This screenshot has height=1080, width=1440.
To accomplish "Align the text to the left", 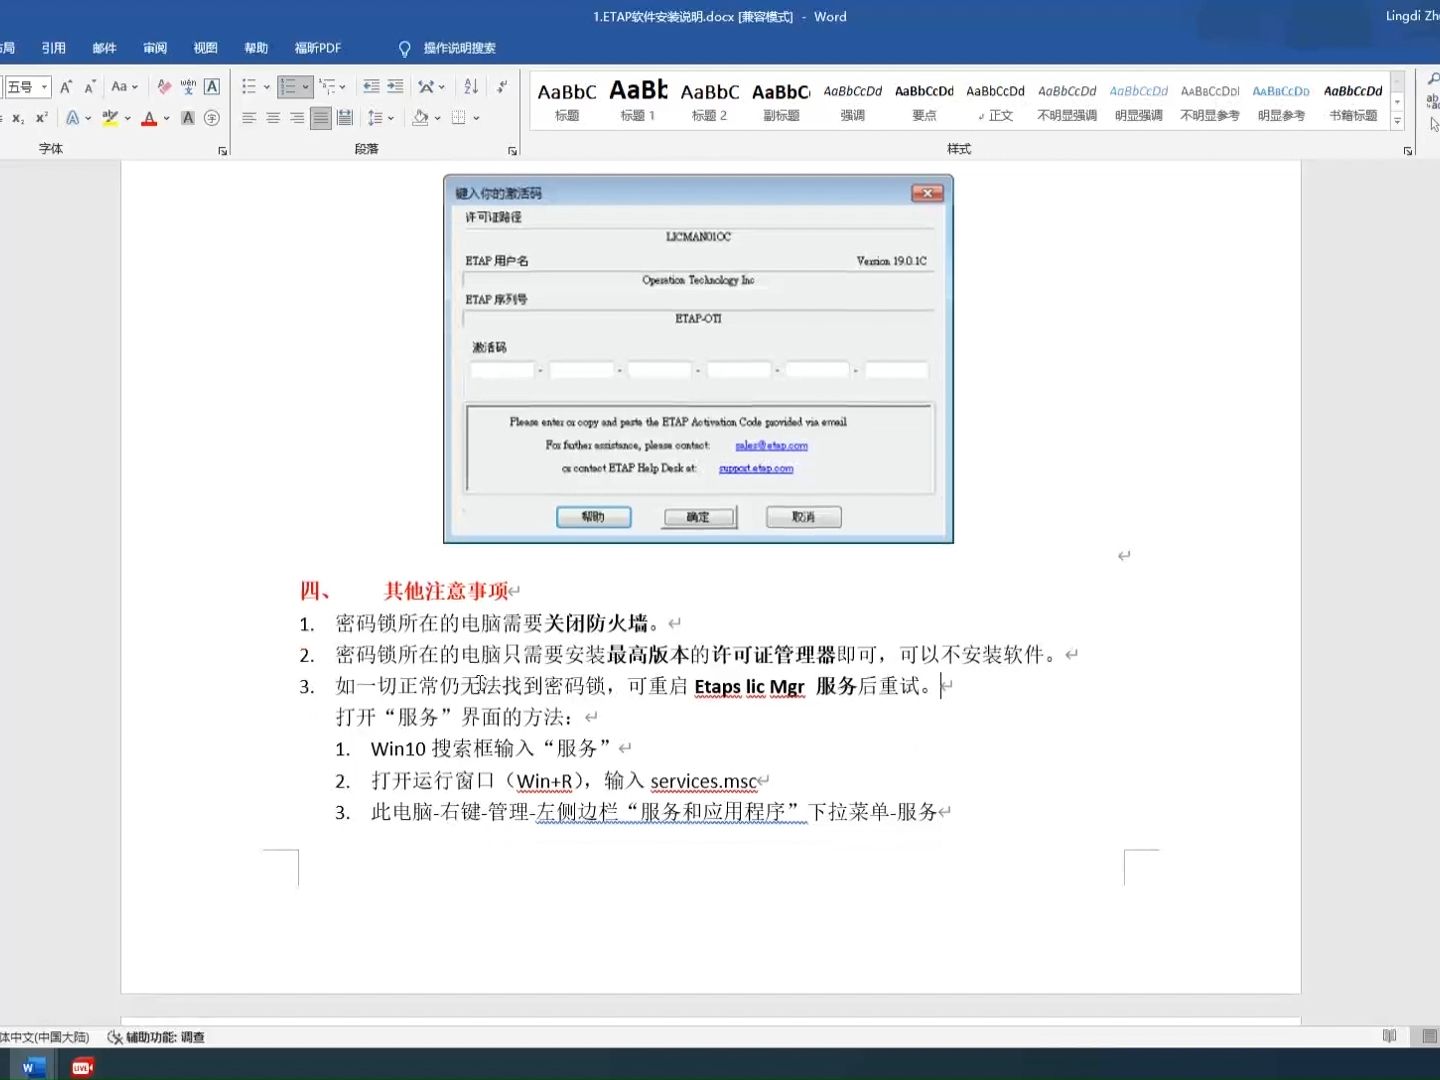I will 249,118.
